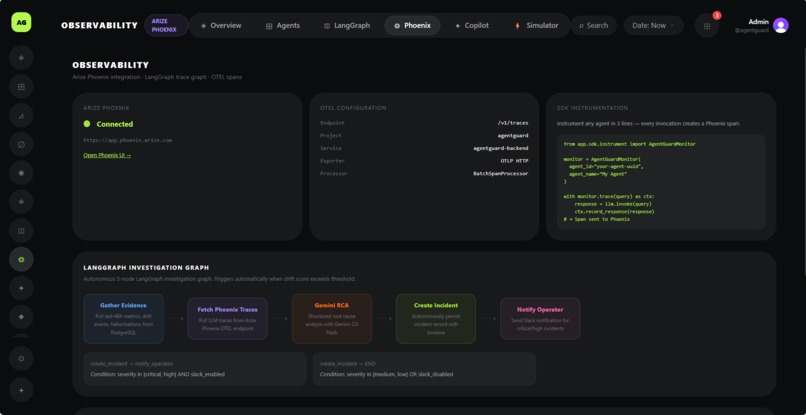The height and width of the screenshot is (415, 806).
Task: Open the book-panel icon in left sidebar
Action: tap(21, 231)
